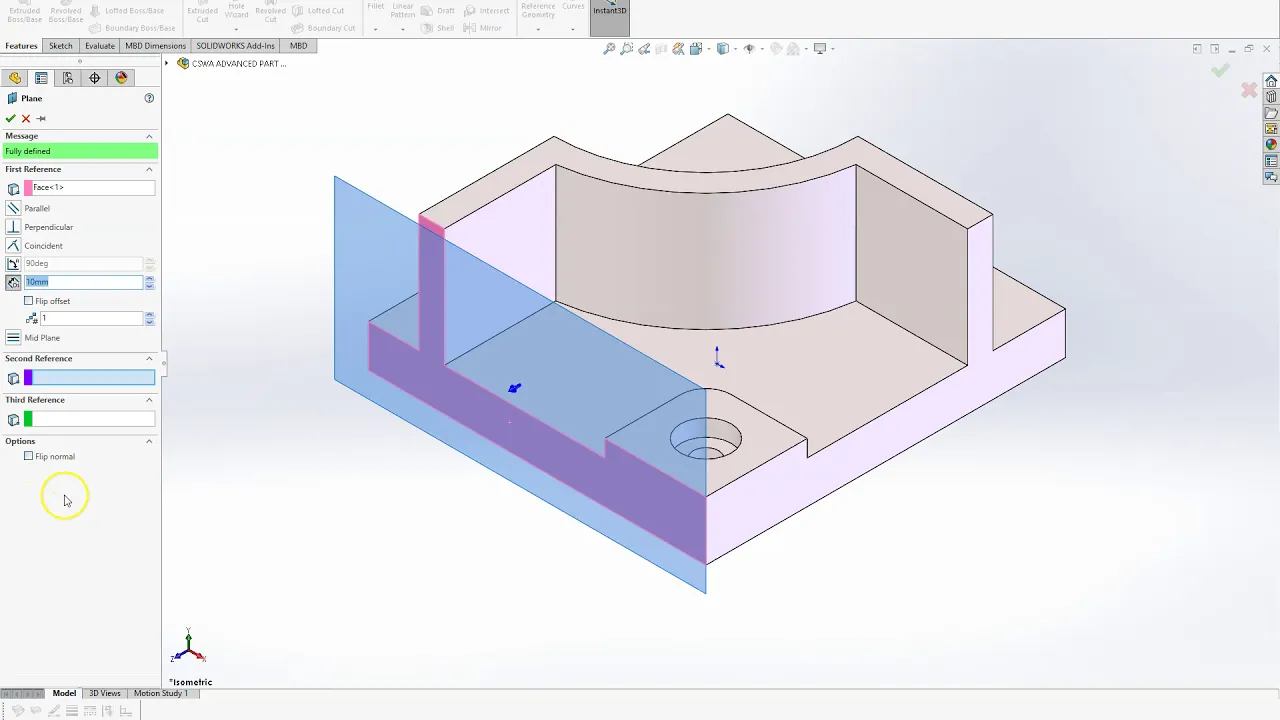The width and height of the screenshot is (1280, 720).
Task: Switch to the Sketch tab
Action: pyautogui.click(x=61, y=46)
